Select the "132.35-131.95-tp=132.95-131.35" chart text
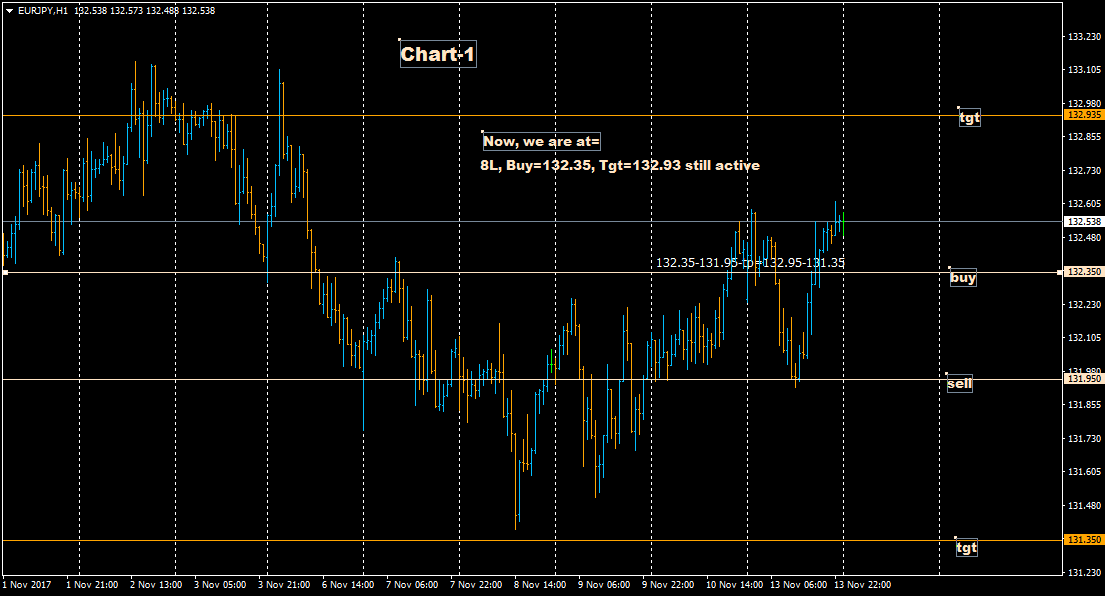 pyautogui.click(x=750, y=263)
